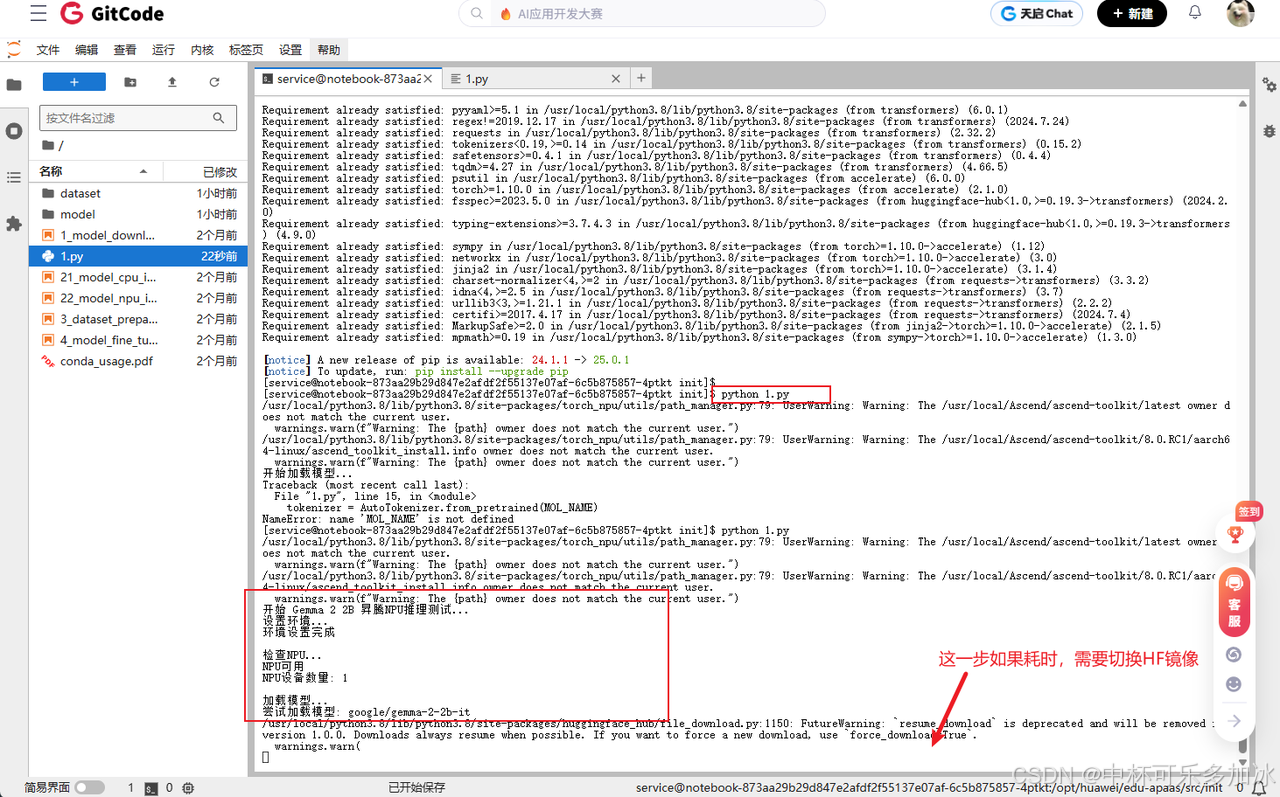Select the 22_model_npu_i... notebook
1280x797 pixels.
coord(139,298)
